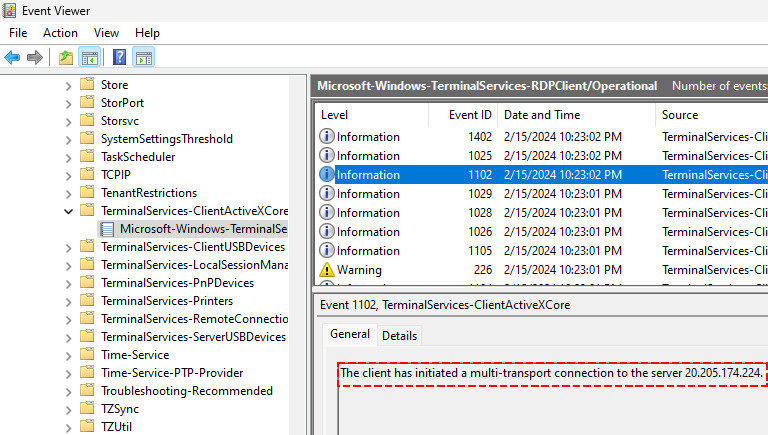Open the View menu
Screen dimensions: 768x435
click(106, 33)
